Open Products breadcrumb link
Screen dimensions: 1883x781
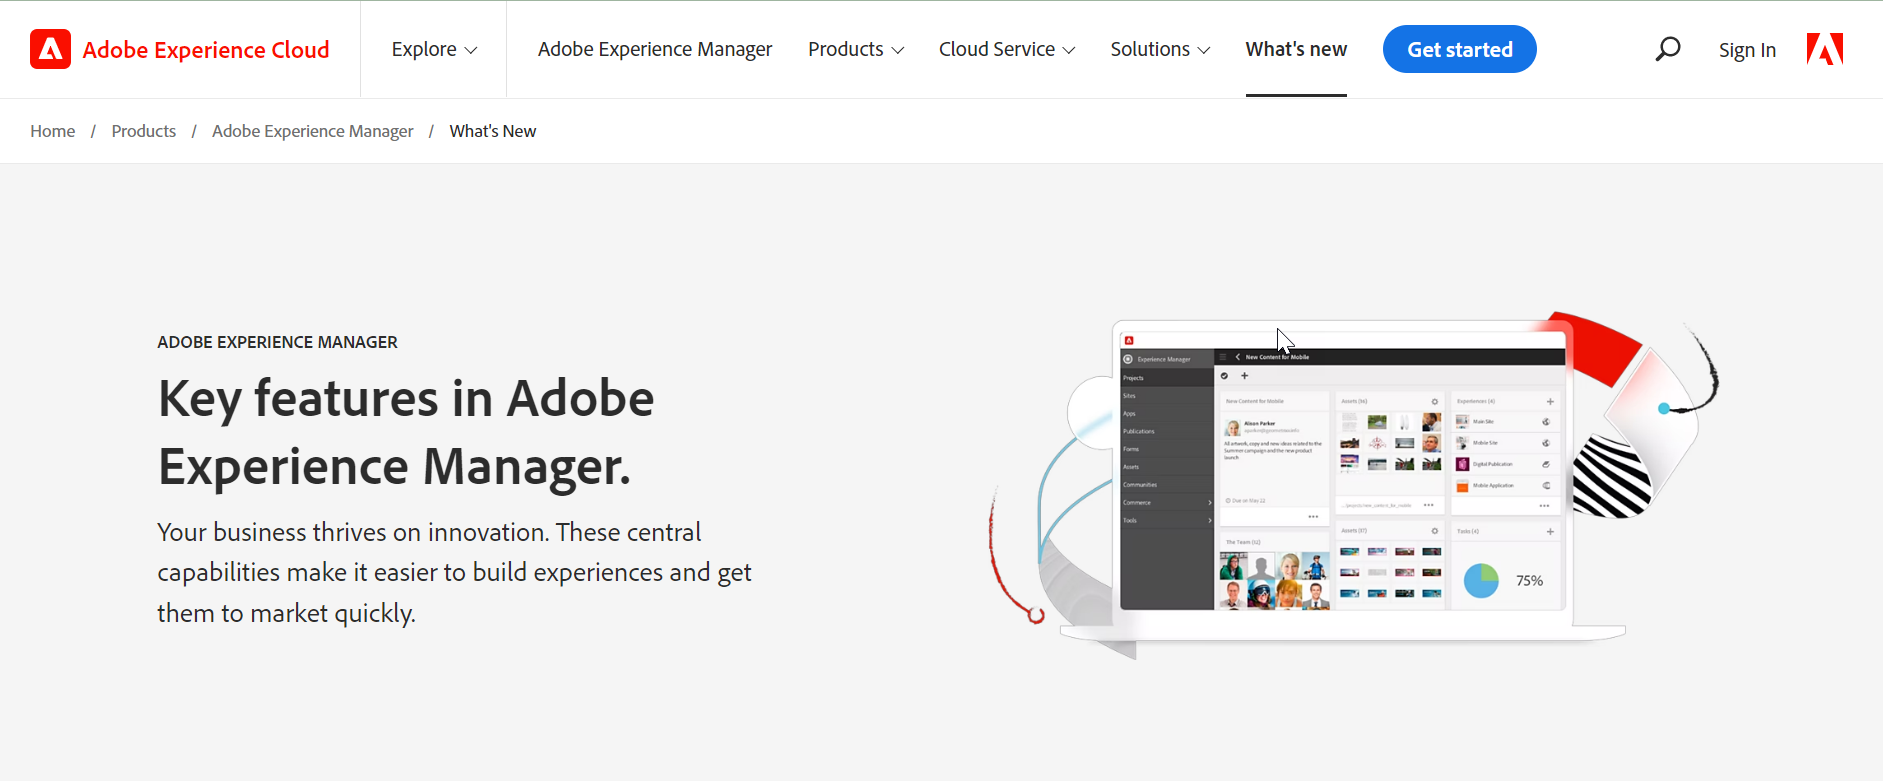click(x=144, y=131)
